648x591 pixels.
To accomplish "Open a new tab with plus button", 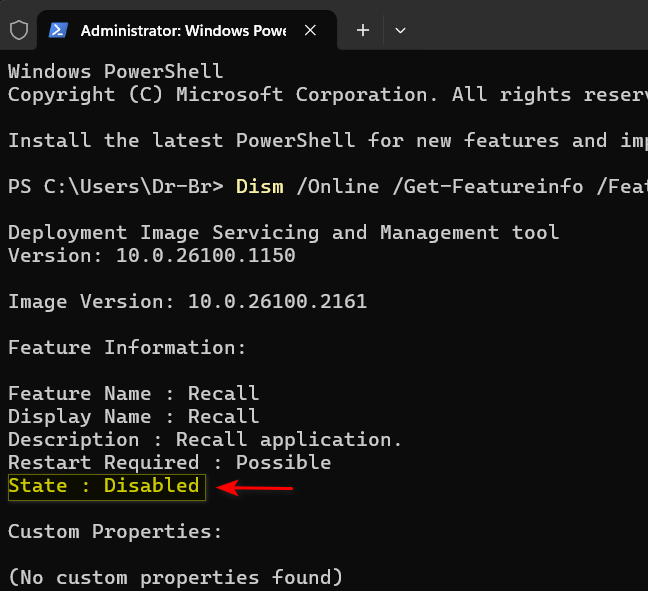I will point(363,30).
